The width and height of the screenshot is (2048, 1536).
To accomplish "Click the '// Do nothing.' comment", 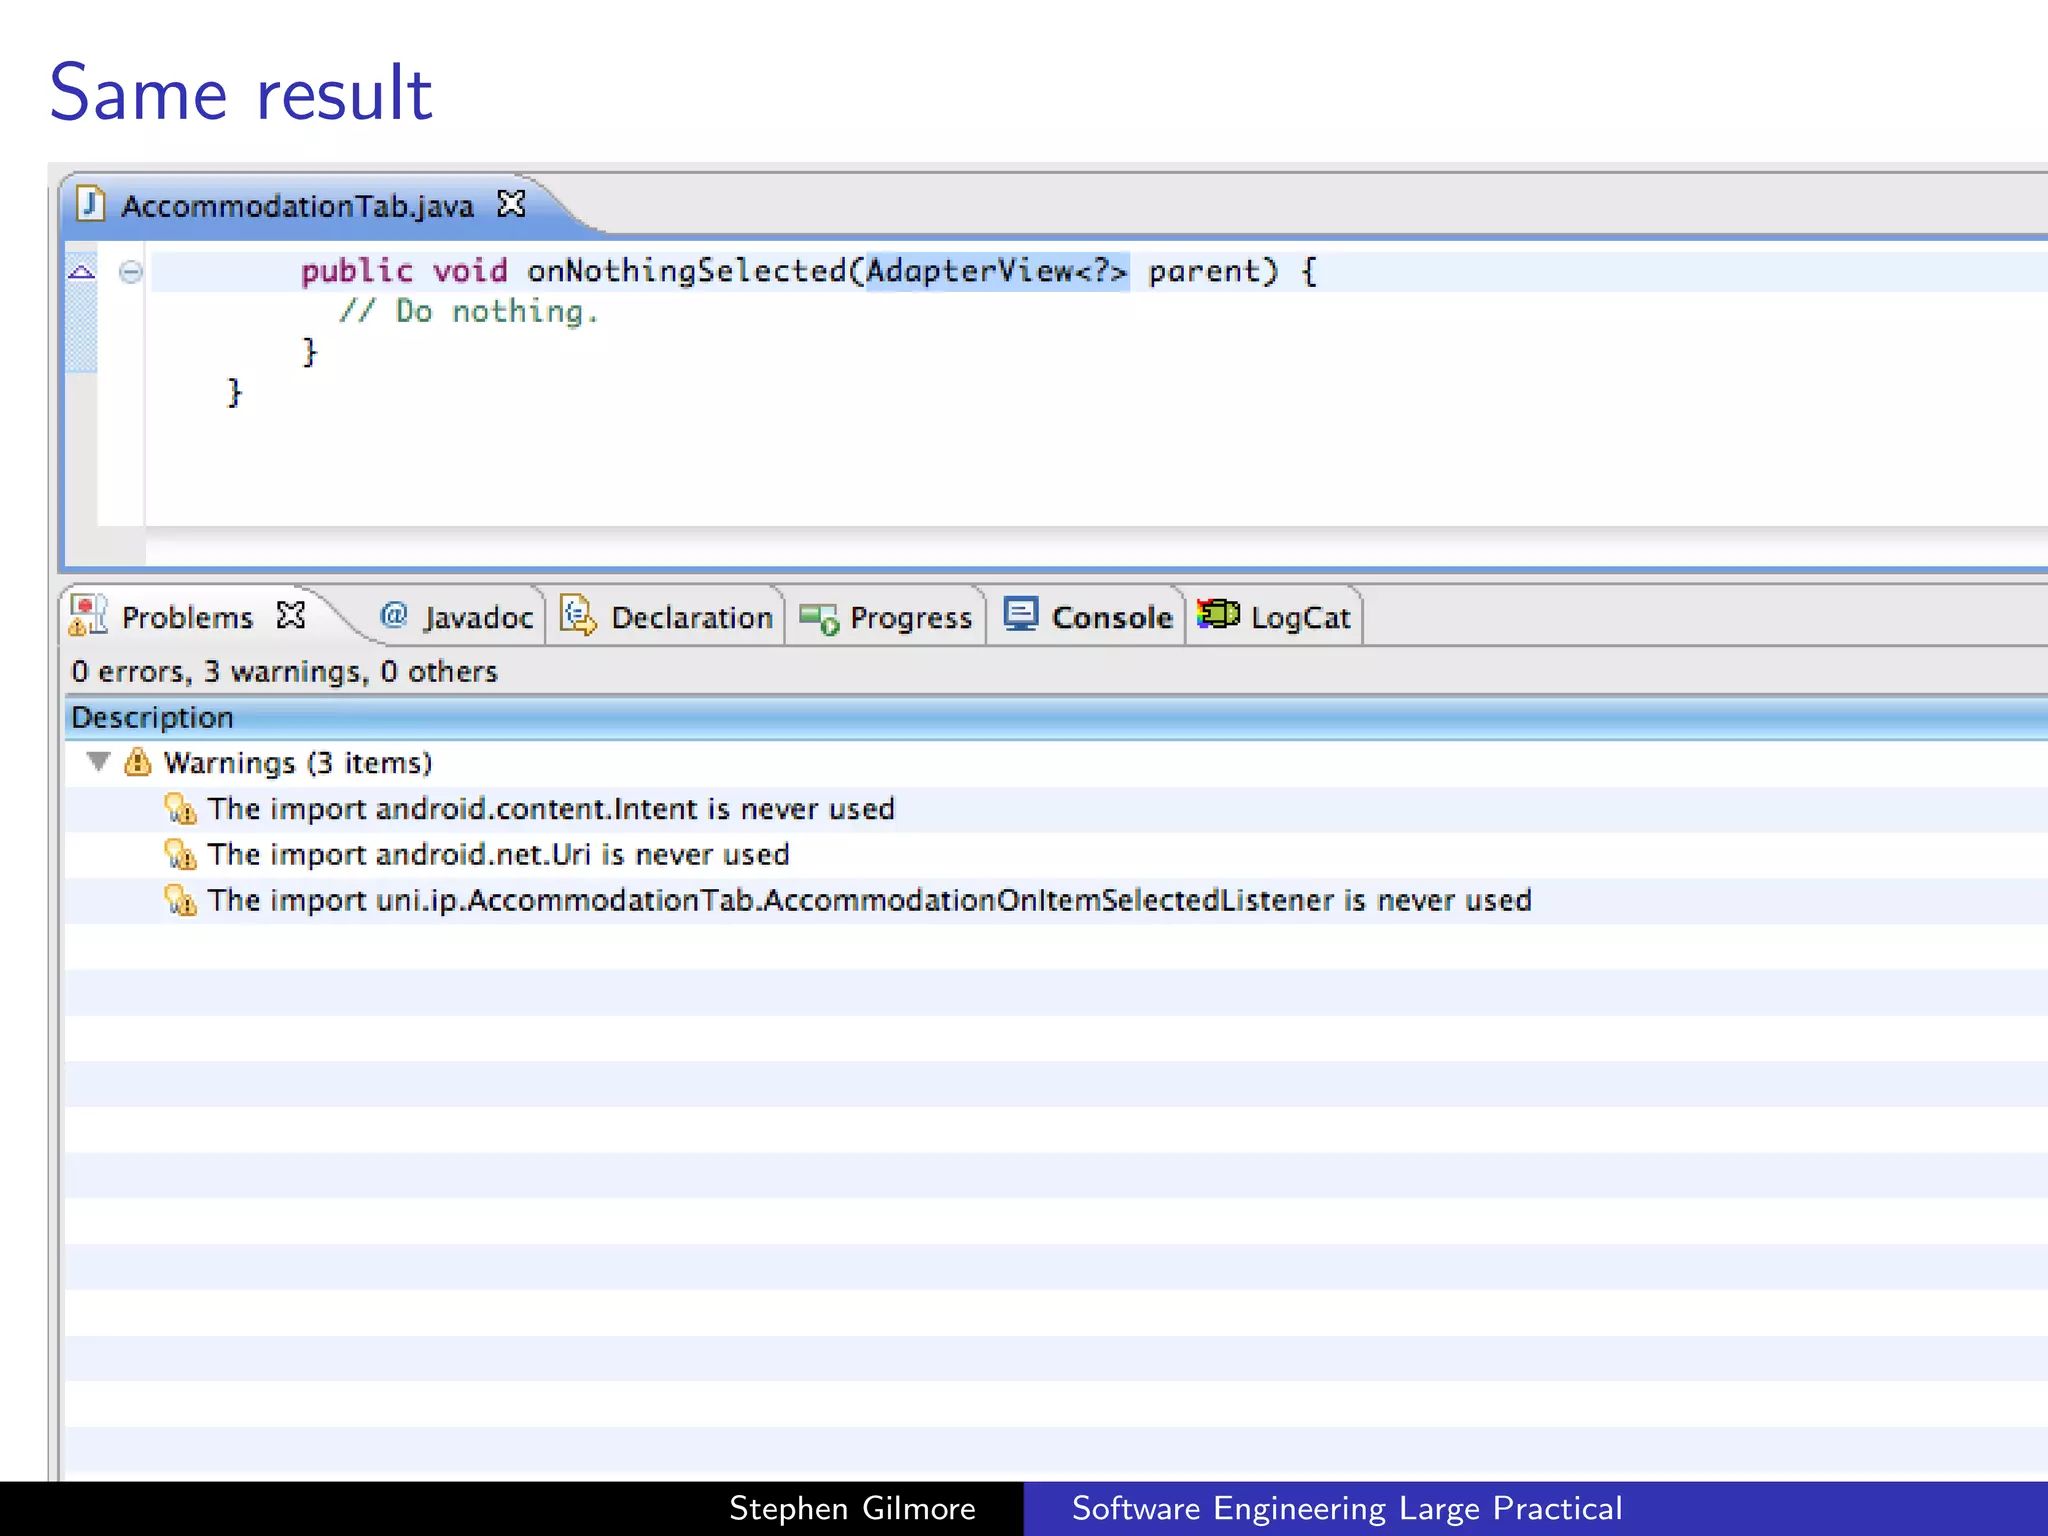I will 468,312.
